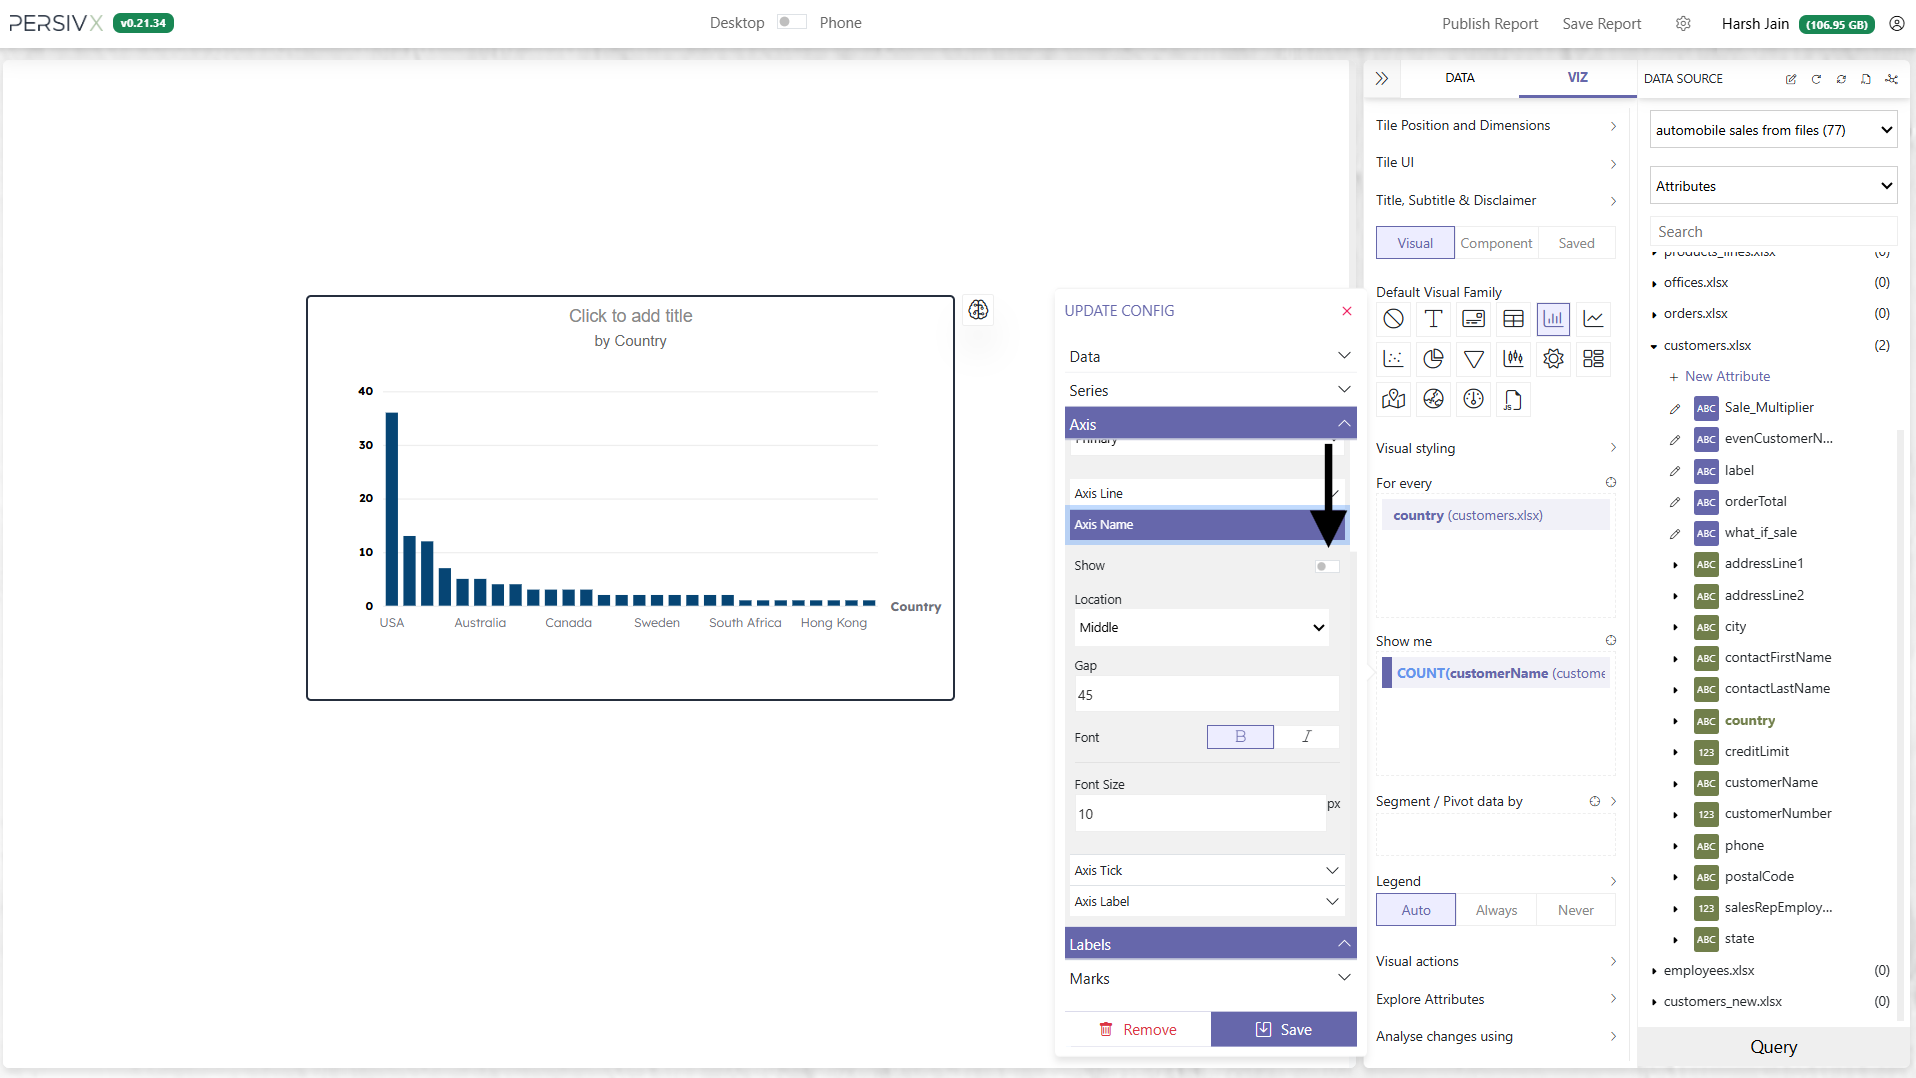Select the pie chart visual type
This screenshot has height=1078, width=1916.
1433,359
